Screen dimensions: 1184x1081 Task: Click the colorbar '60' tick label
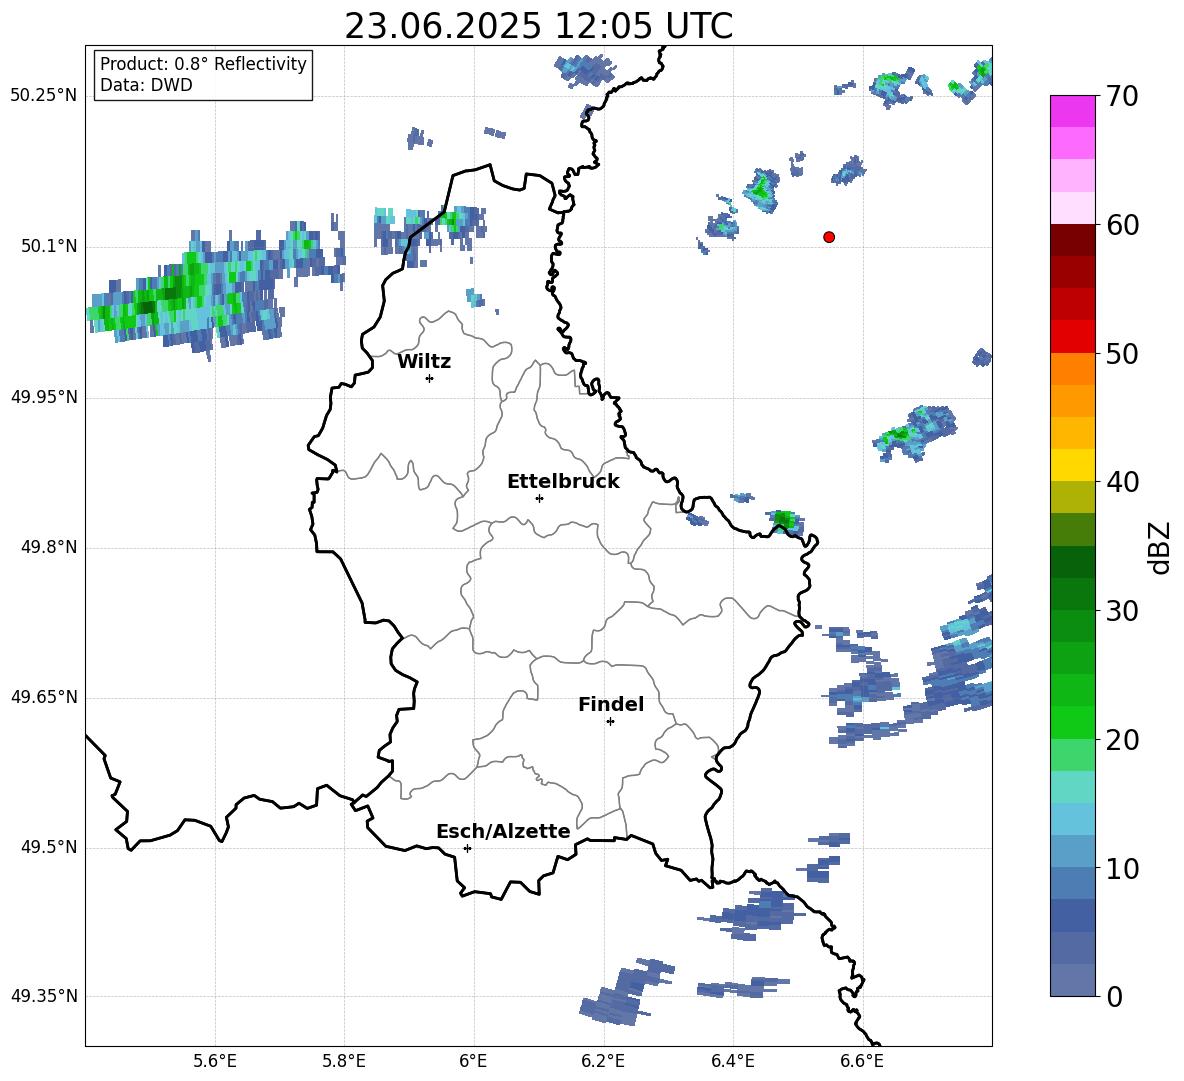(1122, 225)
